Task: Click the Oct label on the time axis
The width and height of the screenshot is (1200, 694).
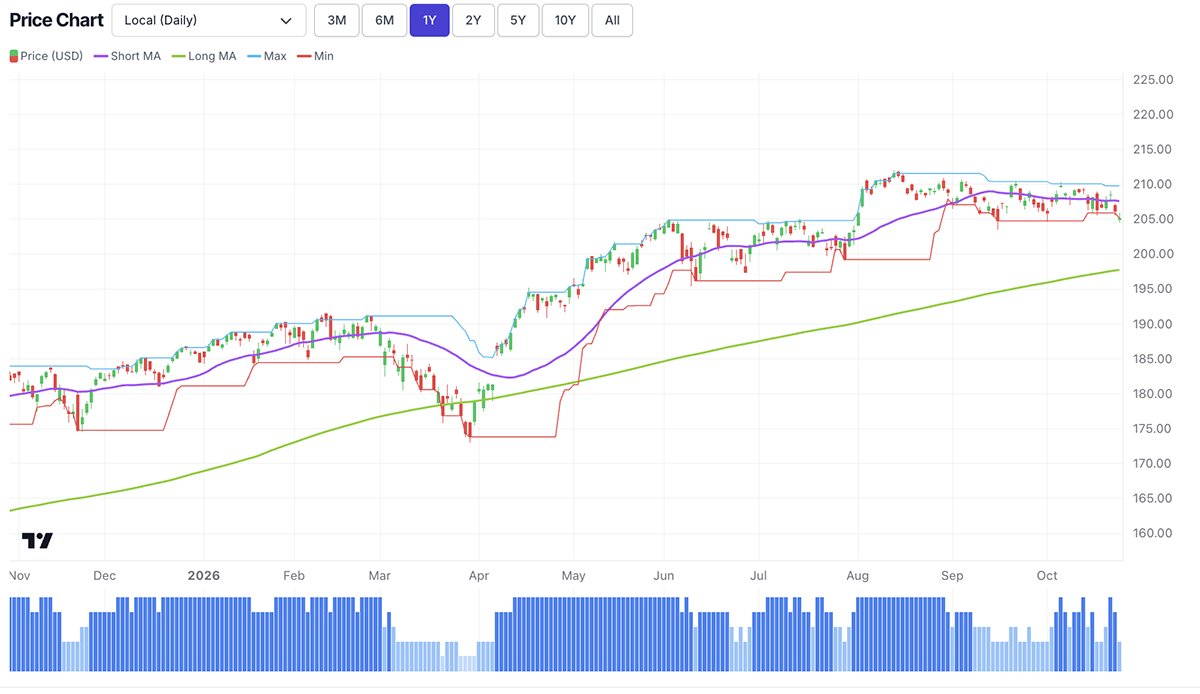Action: pos(1047,576)
